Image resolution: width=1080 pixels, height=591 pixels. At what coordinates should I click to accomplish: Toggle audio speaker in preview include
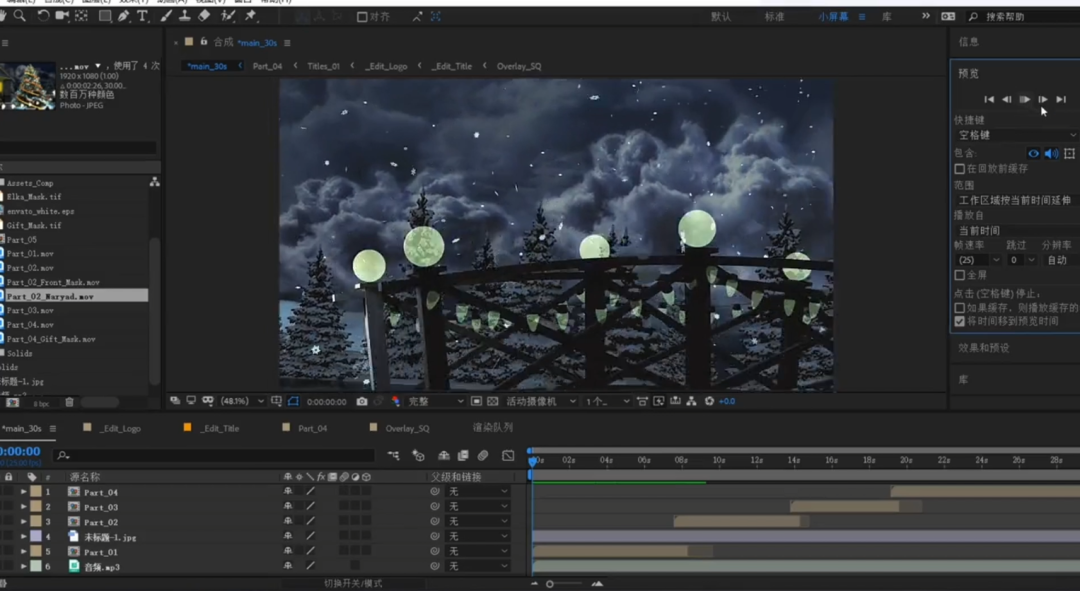click(x=1051, y=154)
